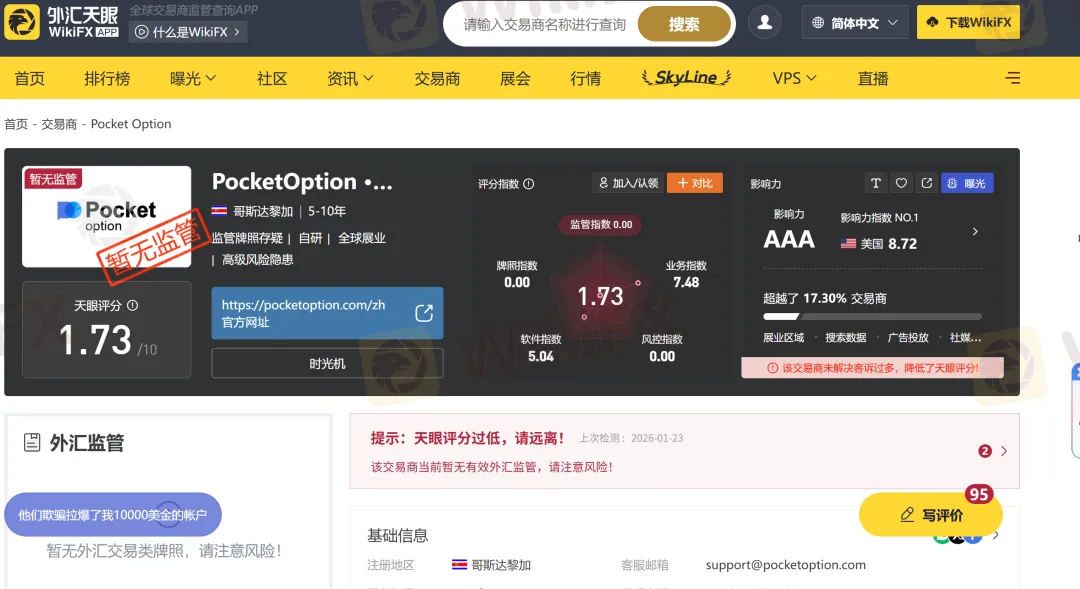Click the US flag beside 美国 8.72
1080x589 pixels.
tap(849, 243)
